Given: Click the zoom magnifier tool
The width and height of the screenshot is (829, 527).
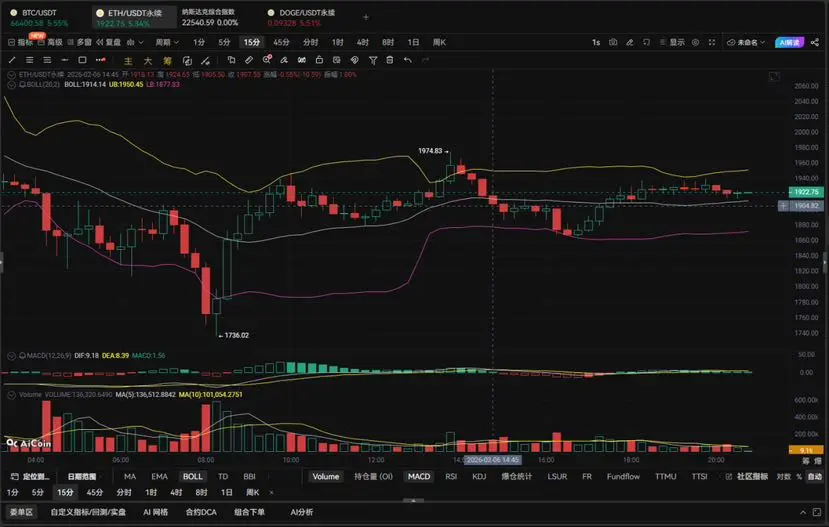Looking at the screenshot, I should pos(267,60).
